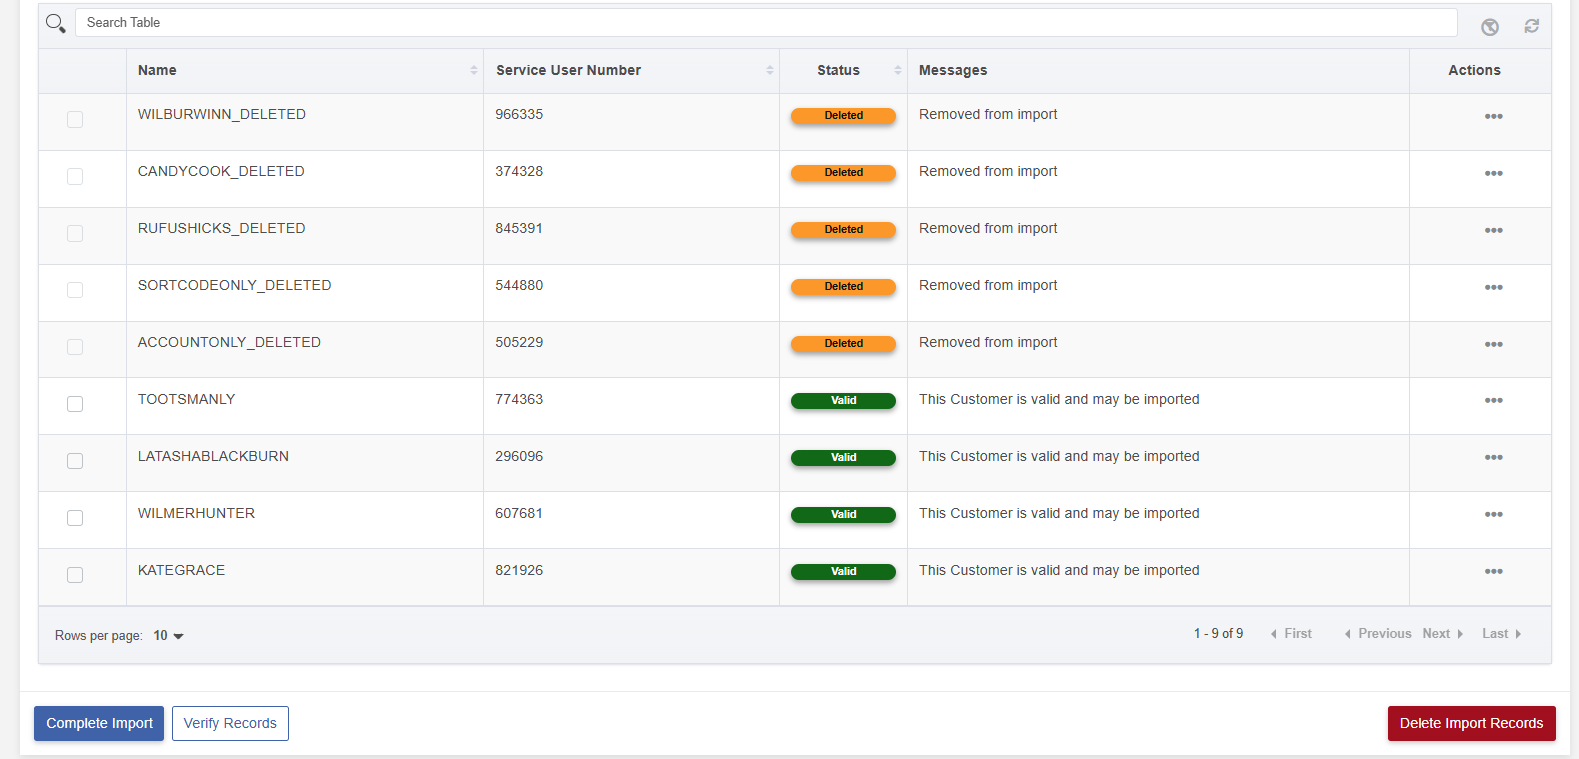
Task: Focus the Search Table input field
Action: [766, 23]
